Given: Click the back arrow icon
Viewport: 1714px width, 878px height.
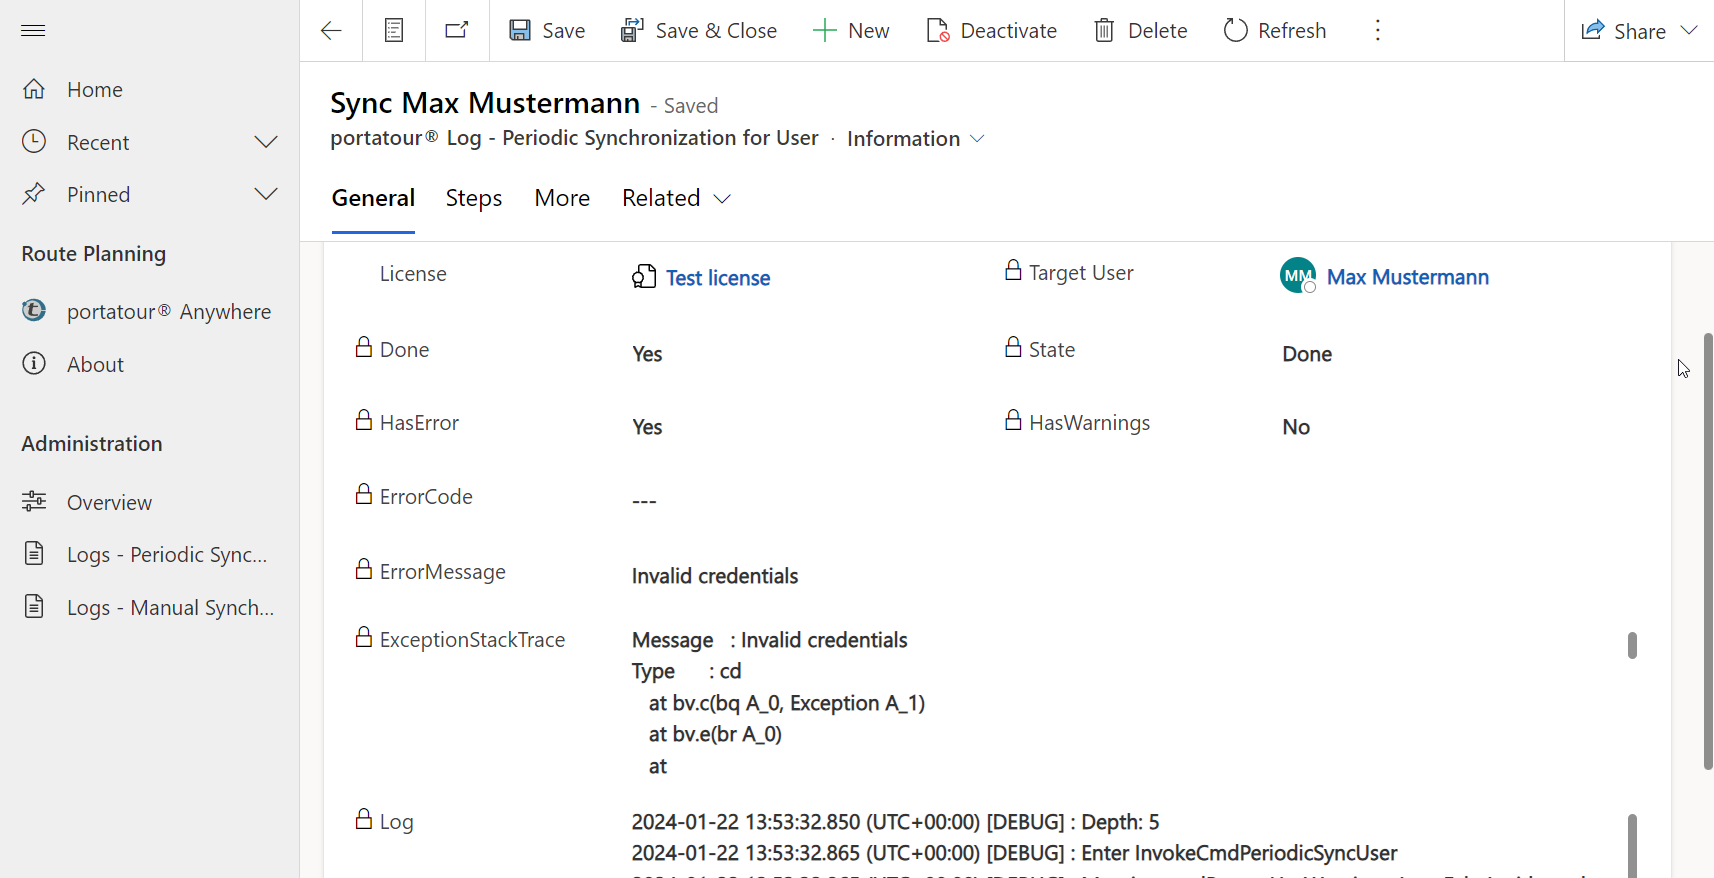Looking at the screenshot, I should coord(331,31).
